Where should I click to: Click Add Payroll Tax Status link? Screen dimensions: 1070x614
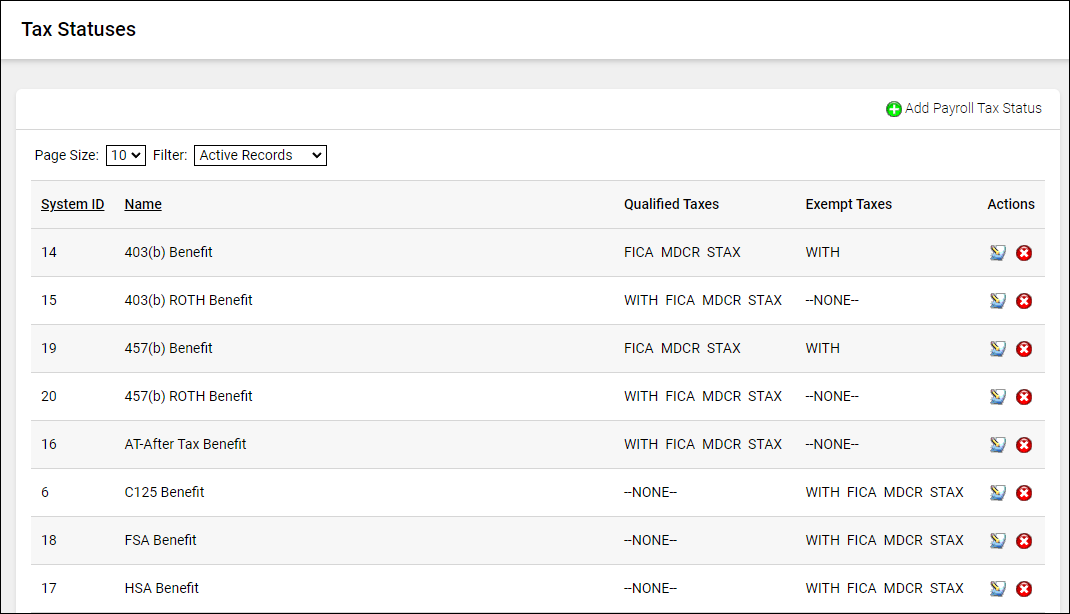pyautogui.click(x=972, y=108)
